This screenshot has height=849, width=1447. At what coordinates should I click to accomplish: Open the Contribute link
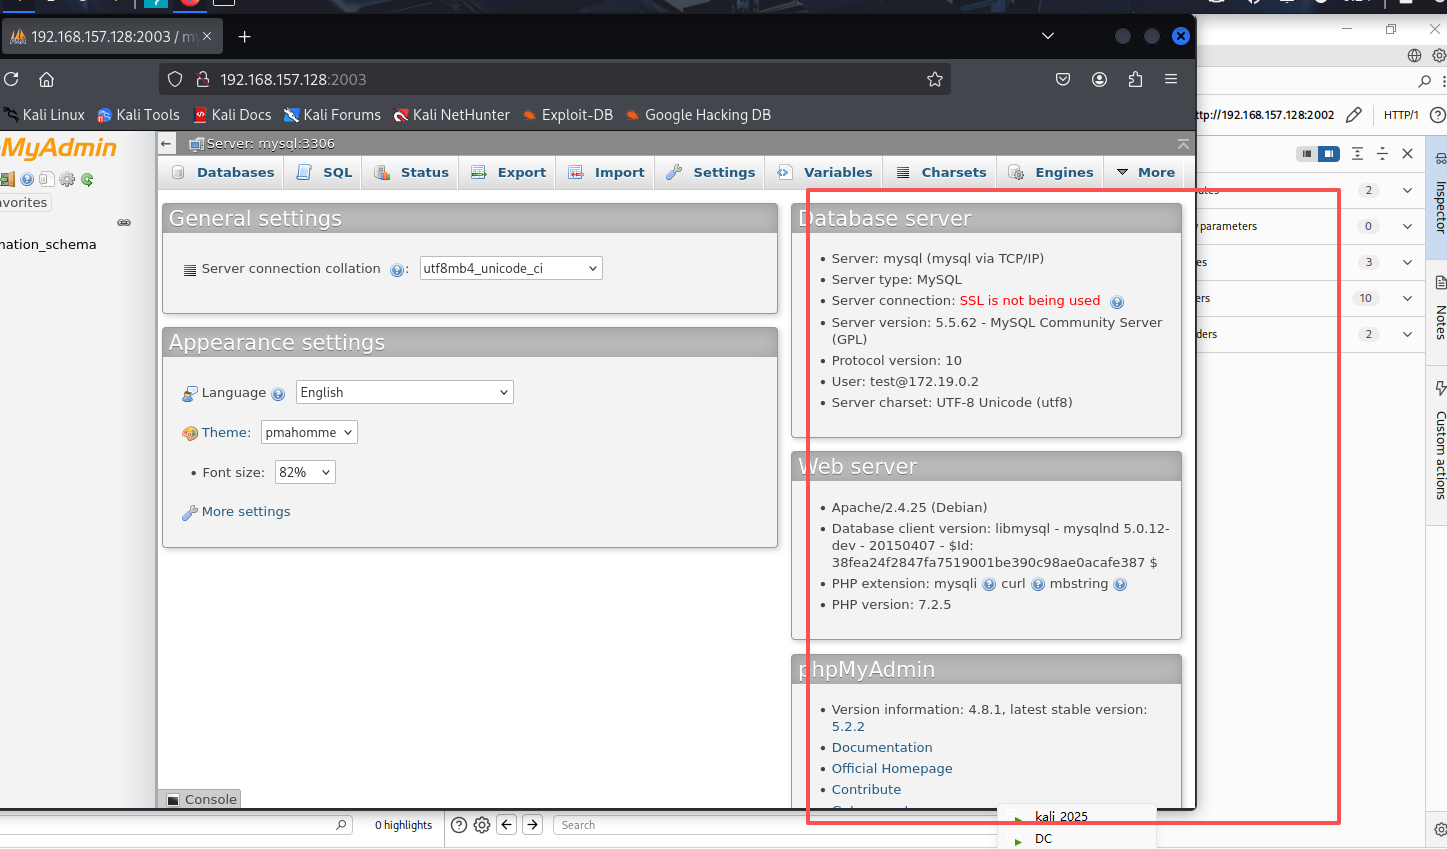tap(866, 790)
